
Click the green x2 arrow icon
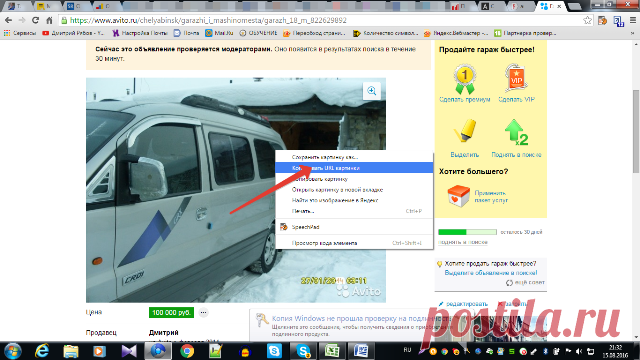coord(516,132)
